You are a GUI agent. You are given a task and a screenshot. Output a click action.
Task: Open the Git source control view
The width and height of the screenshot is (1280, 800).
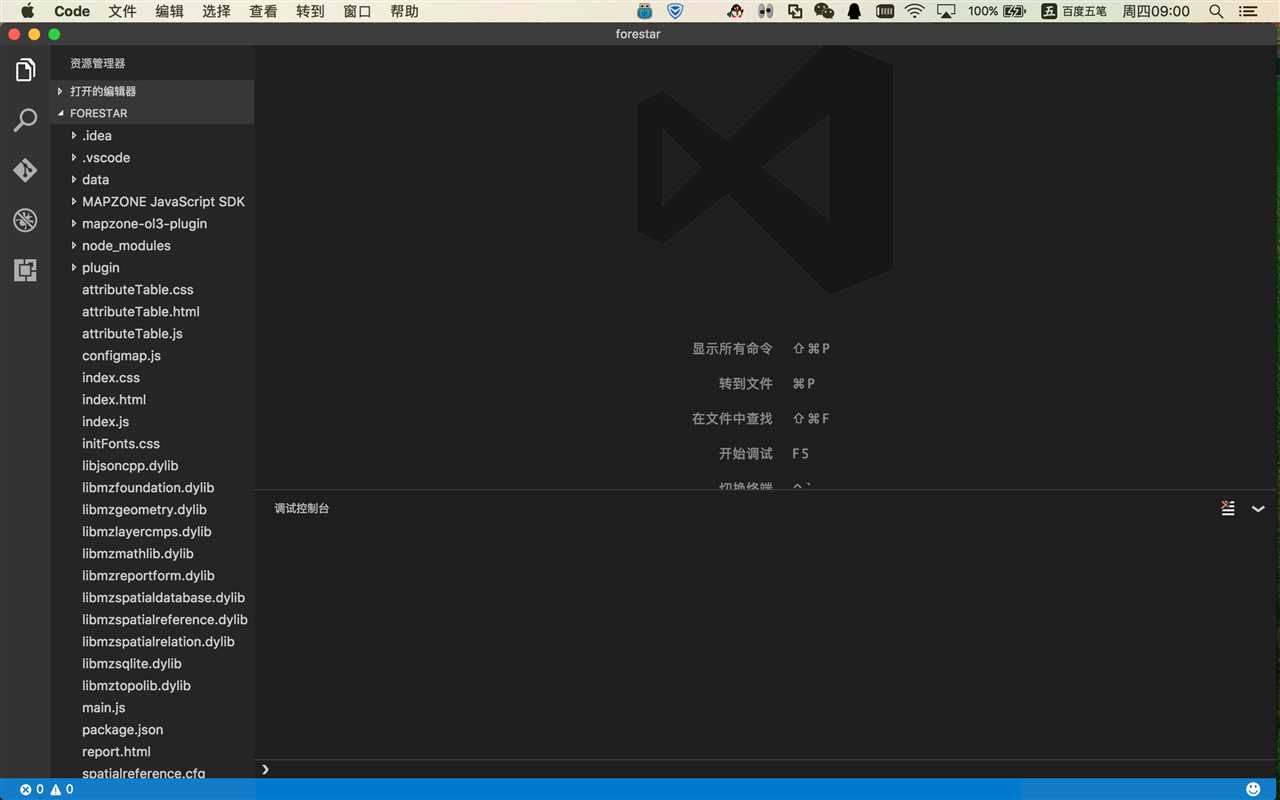click(25, 170)
